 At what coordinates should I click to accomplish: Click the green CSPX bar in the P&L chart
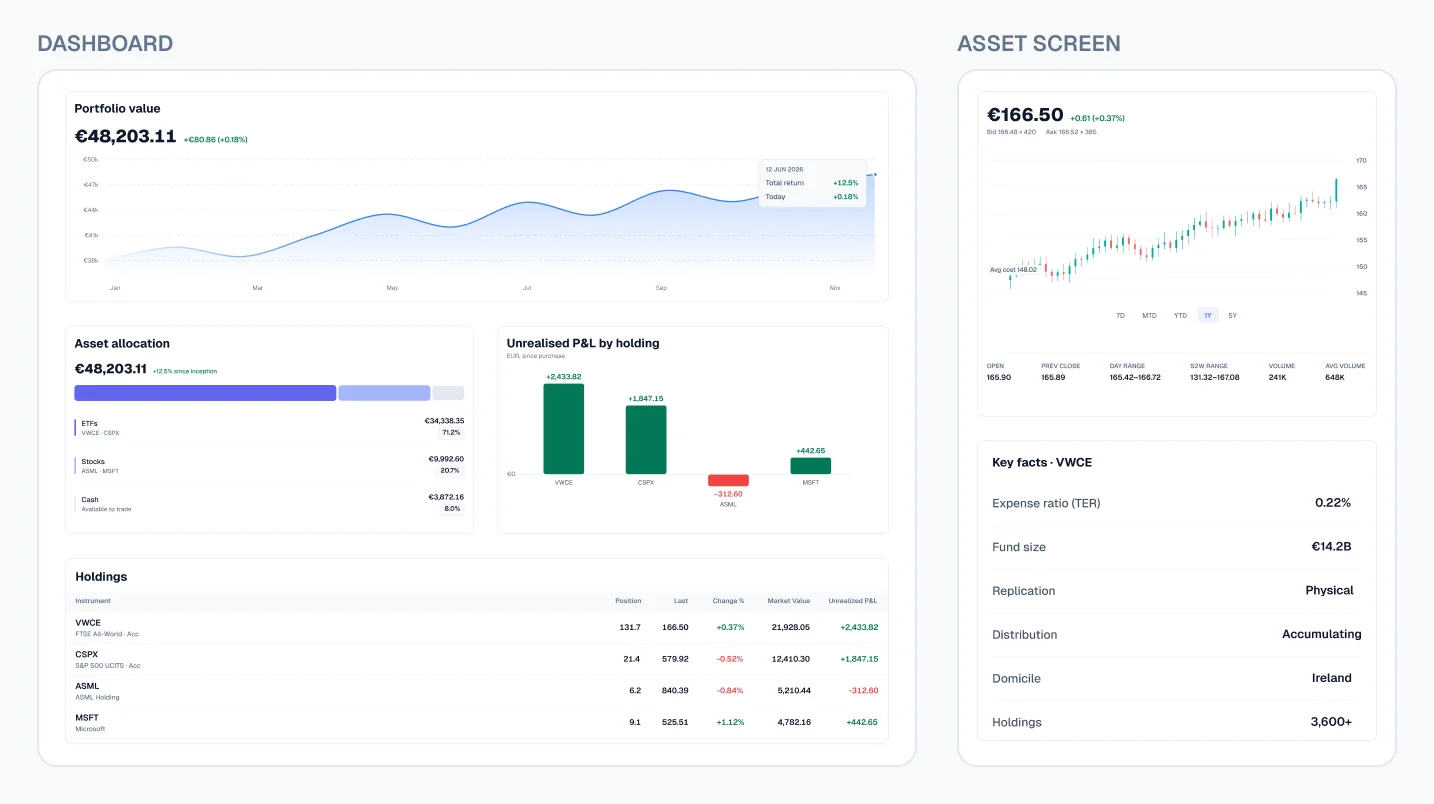point(646,440)
